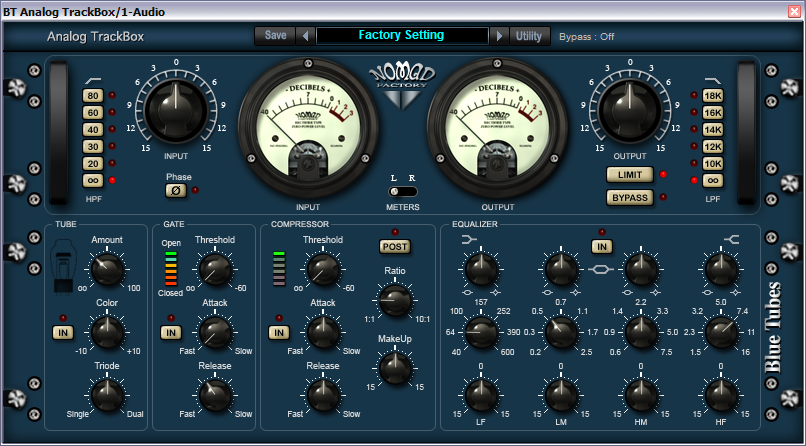
Task: Click the large INPUT gain knob
Action: pyautogui.click(x=176, y=110)
